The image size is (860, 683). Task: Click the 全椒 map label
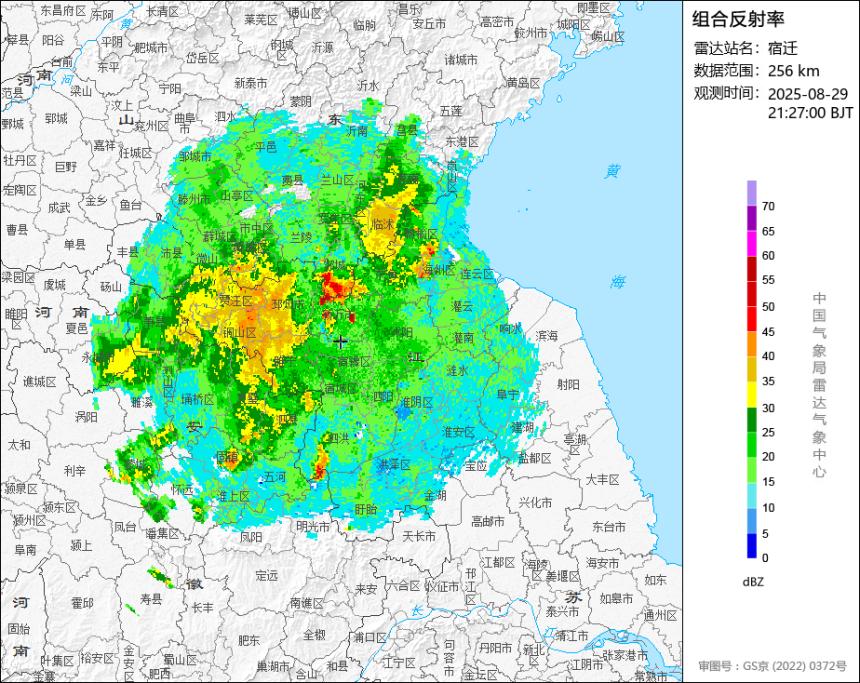314,635
